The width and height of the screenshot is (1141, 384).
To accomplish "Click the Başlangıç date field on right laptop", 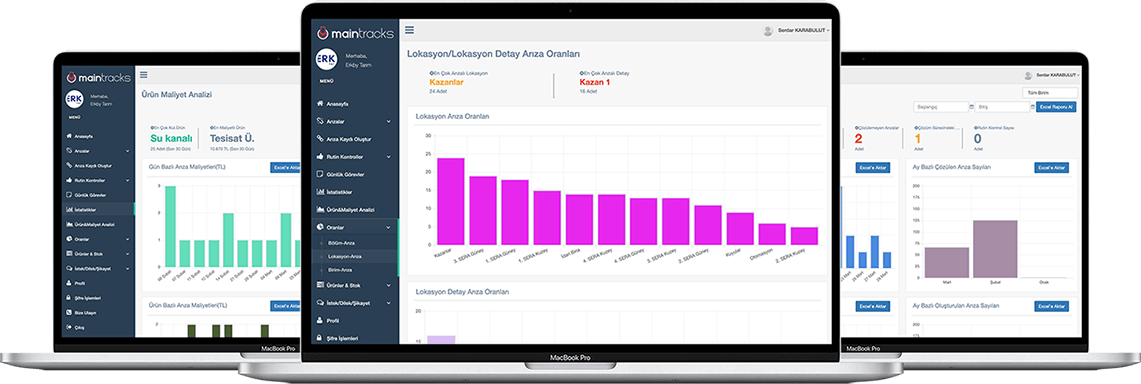I will click(942, 107).
